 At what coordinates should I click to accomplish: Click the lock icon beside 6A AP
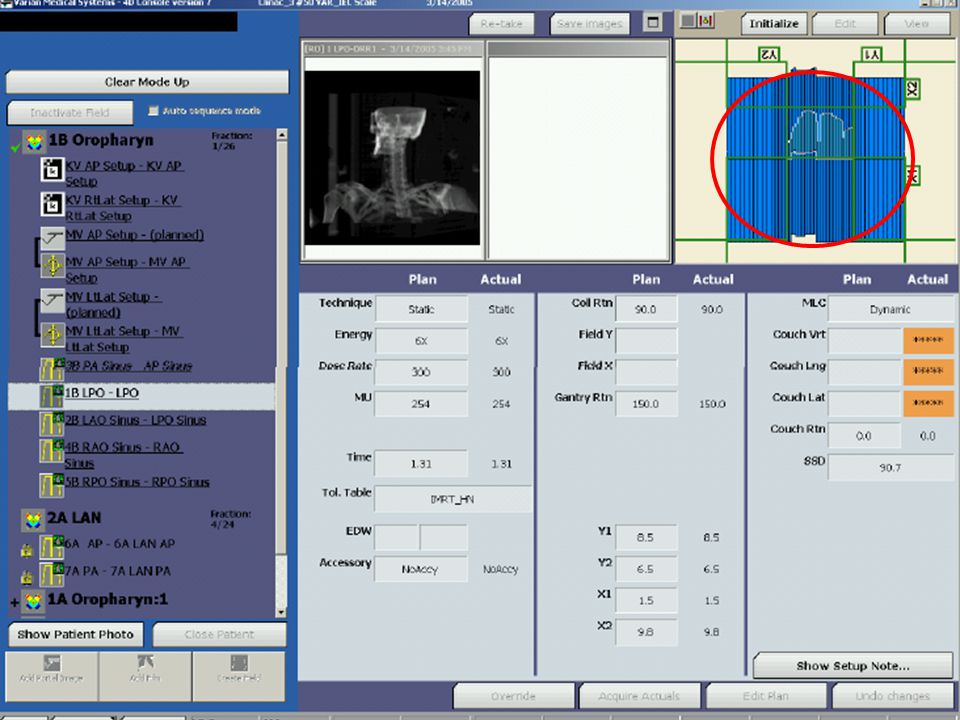click(x=26, y=550)
